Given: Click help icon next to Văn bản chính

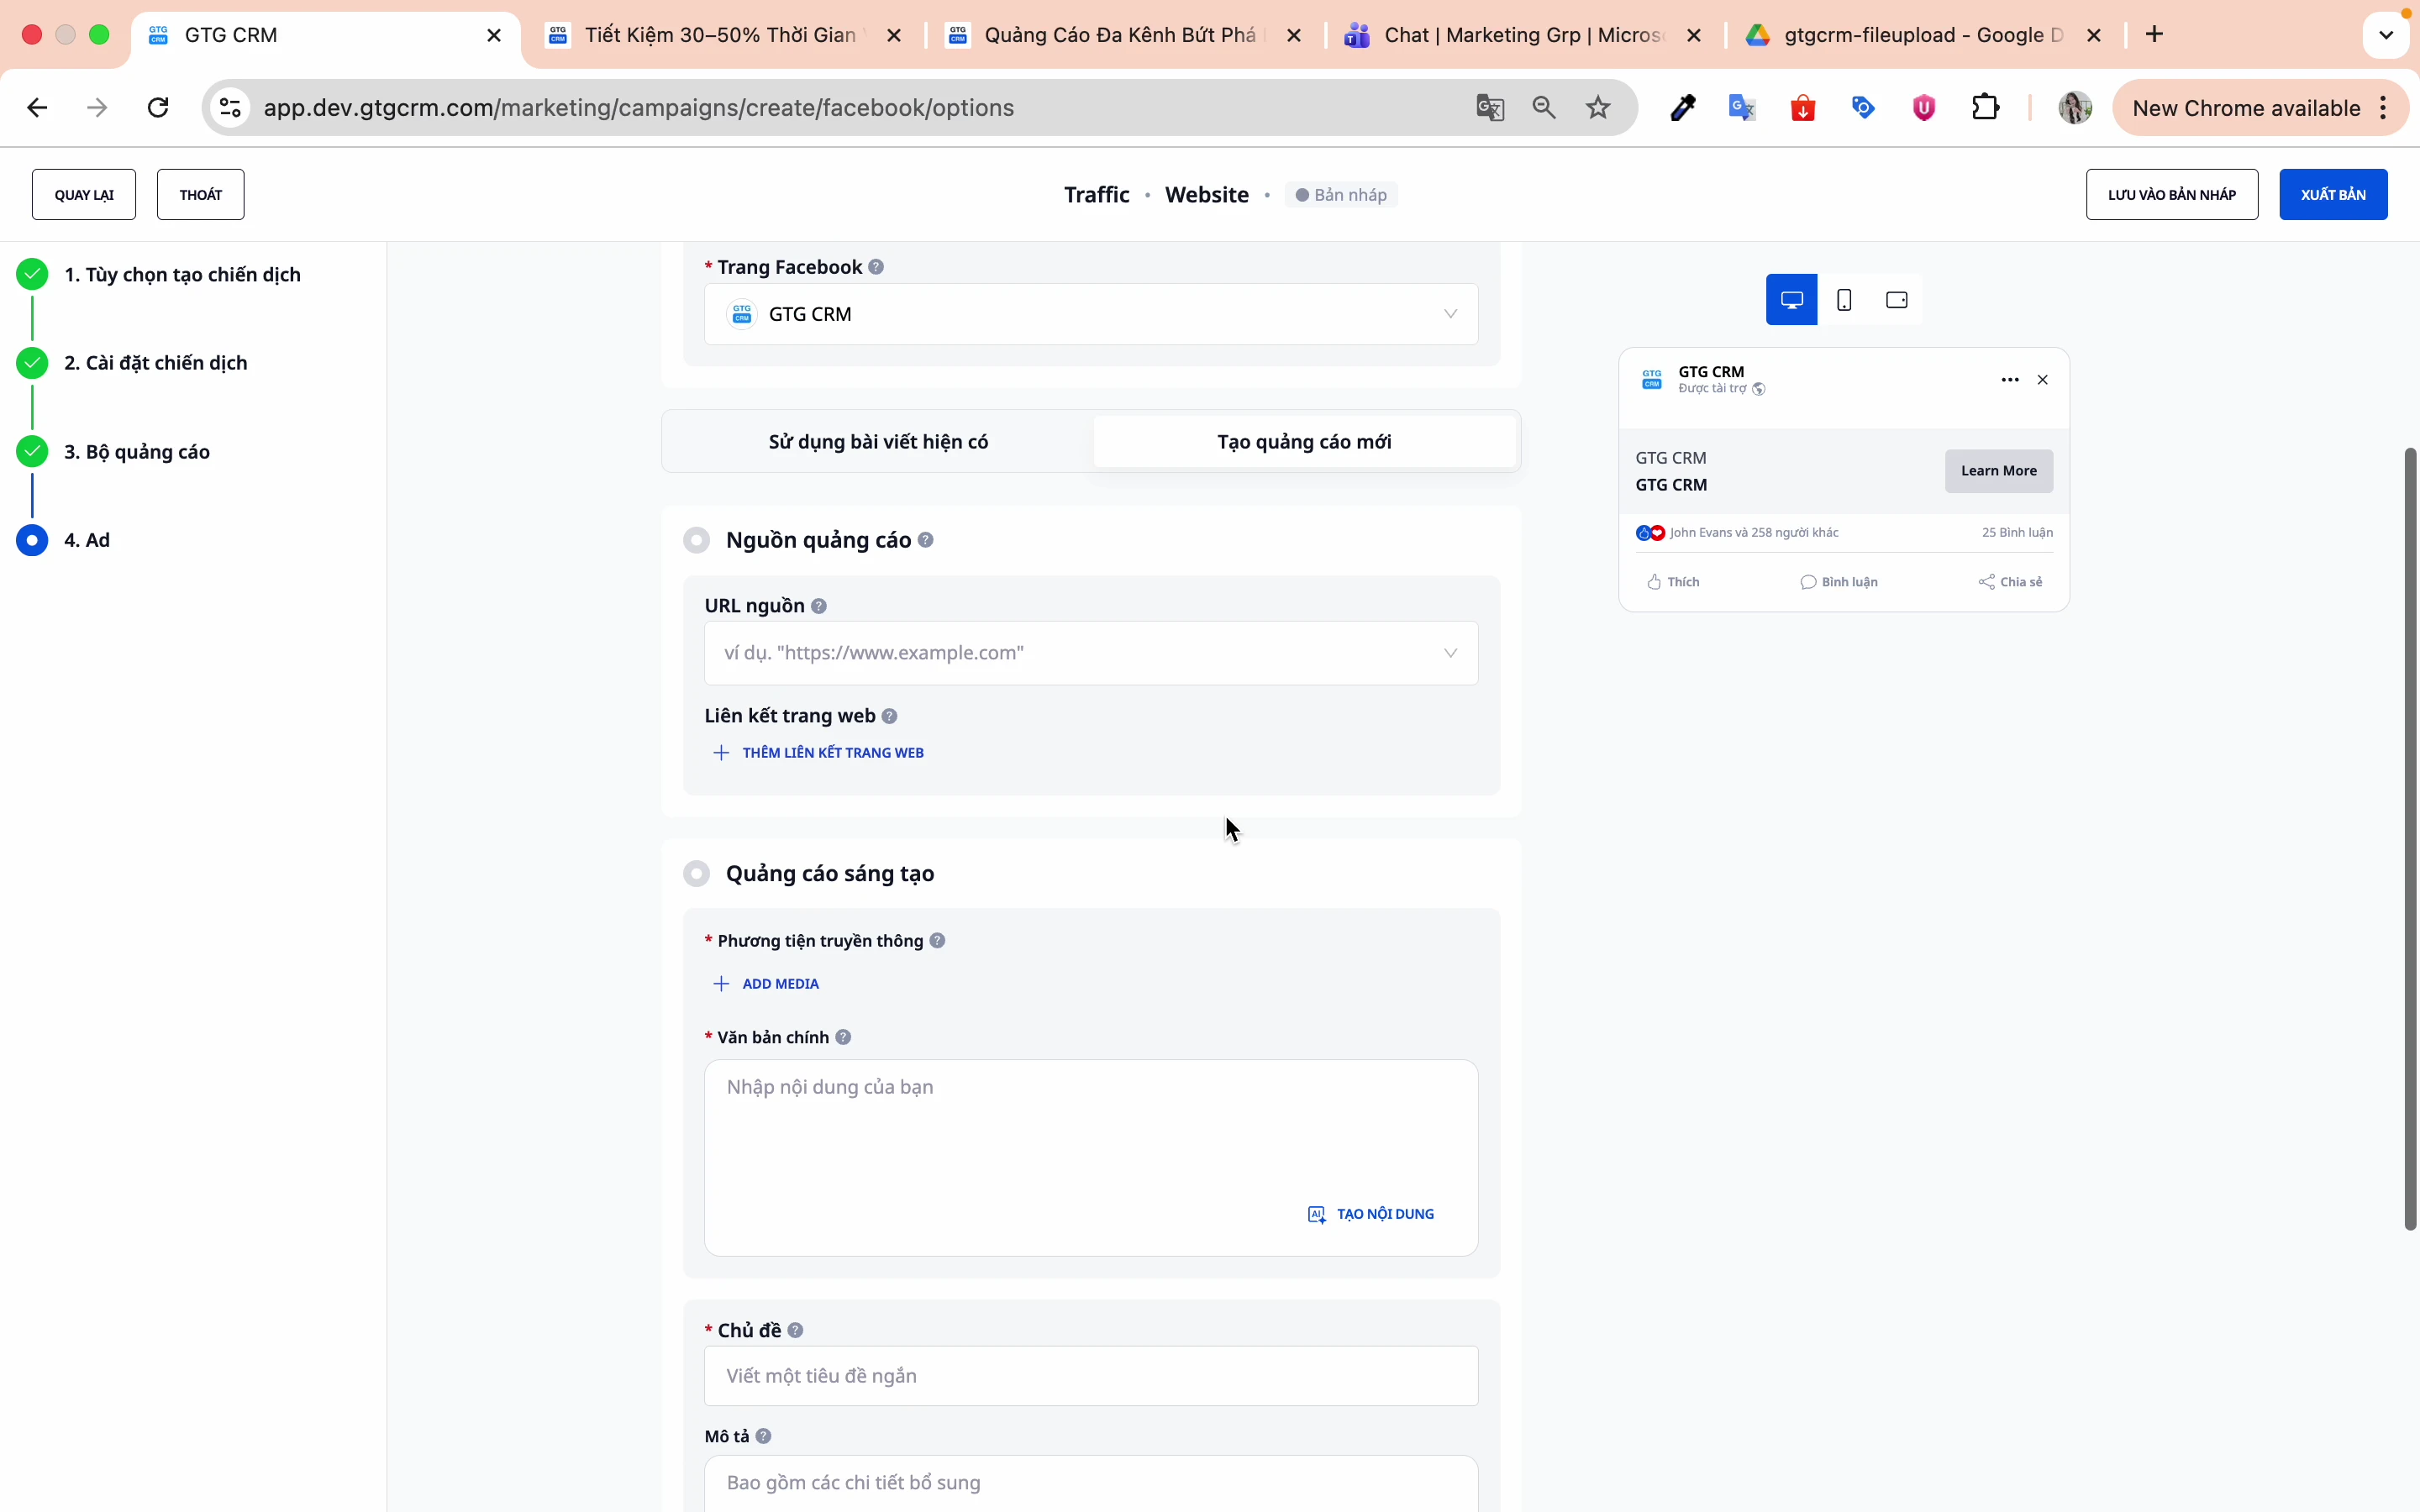Looking at the screenshot, I should 843,1037.
